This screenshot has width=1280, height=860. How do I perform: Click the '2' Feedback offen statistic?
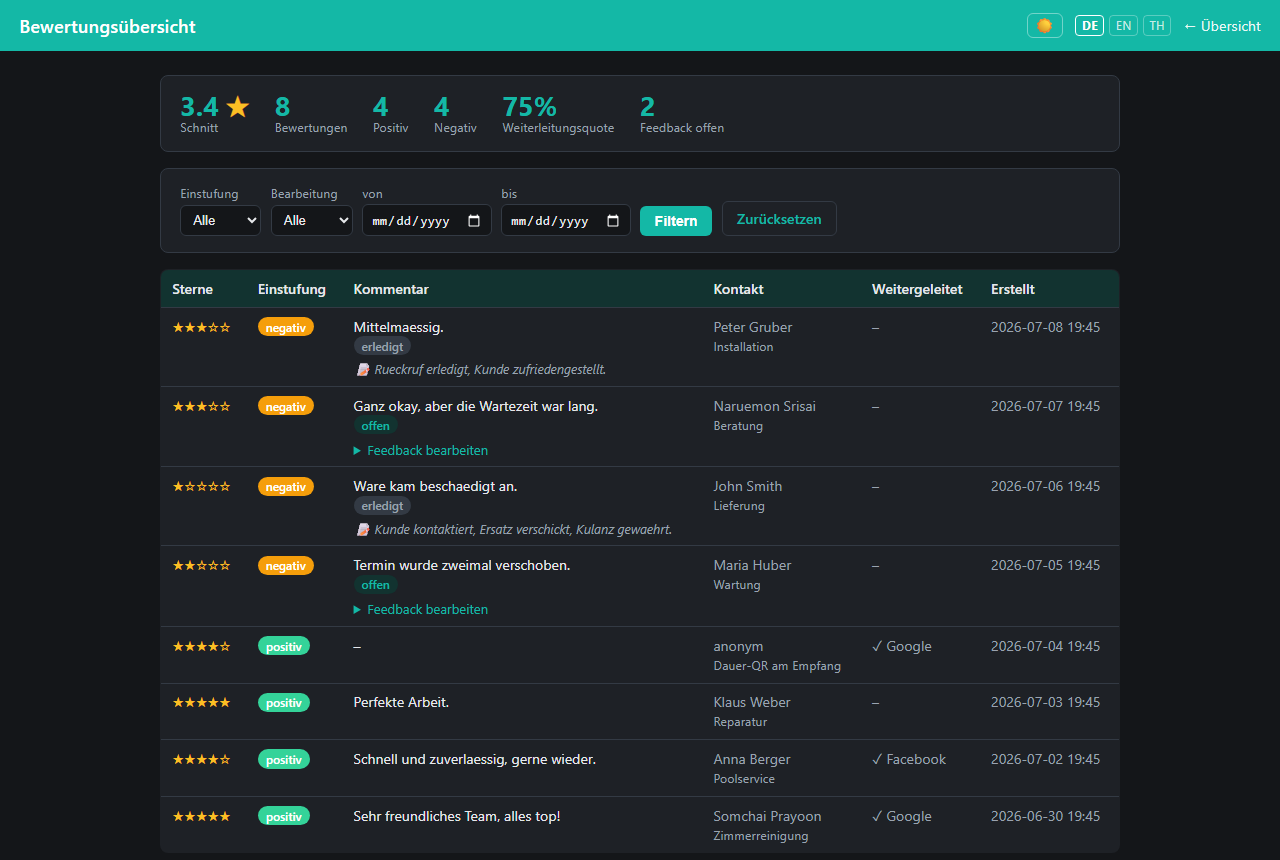click(x=648, y=107)
